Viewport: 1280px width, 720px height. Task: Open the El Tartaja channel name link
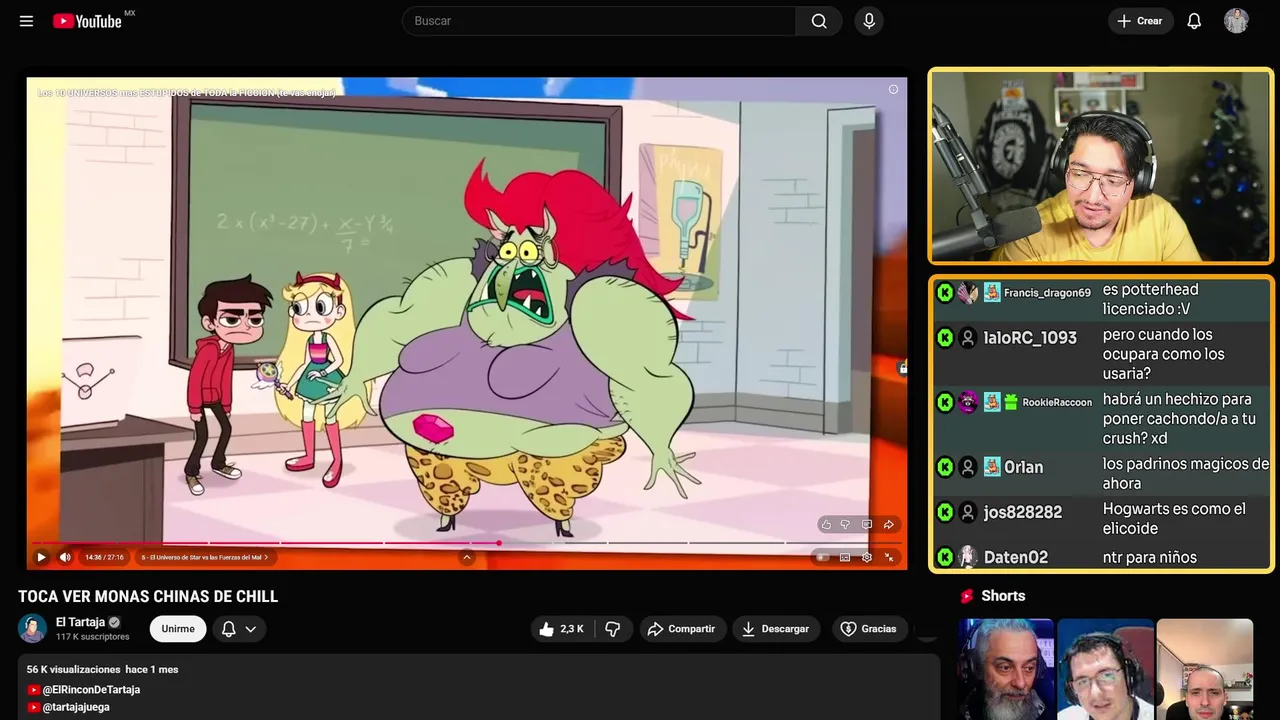80,622
